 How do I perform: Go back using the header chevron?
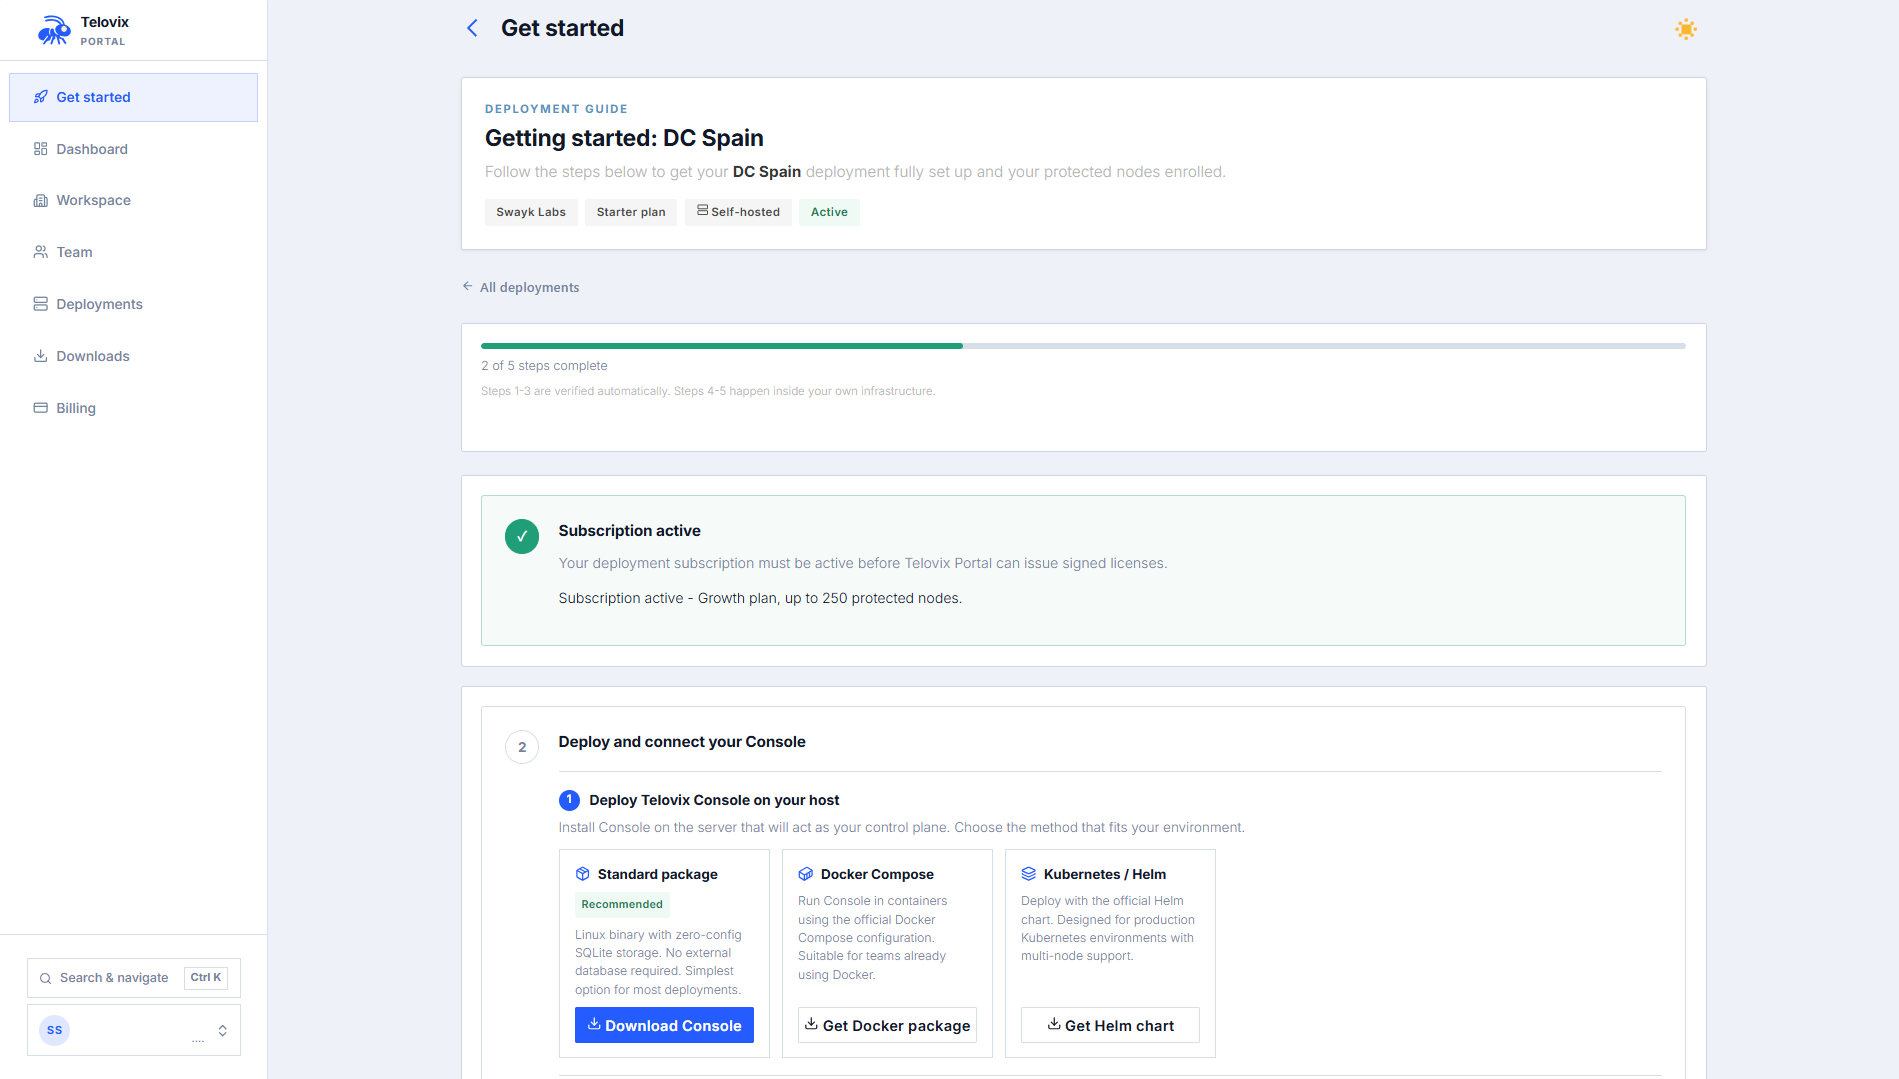click(x=473, y=28)
